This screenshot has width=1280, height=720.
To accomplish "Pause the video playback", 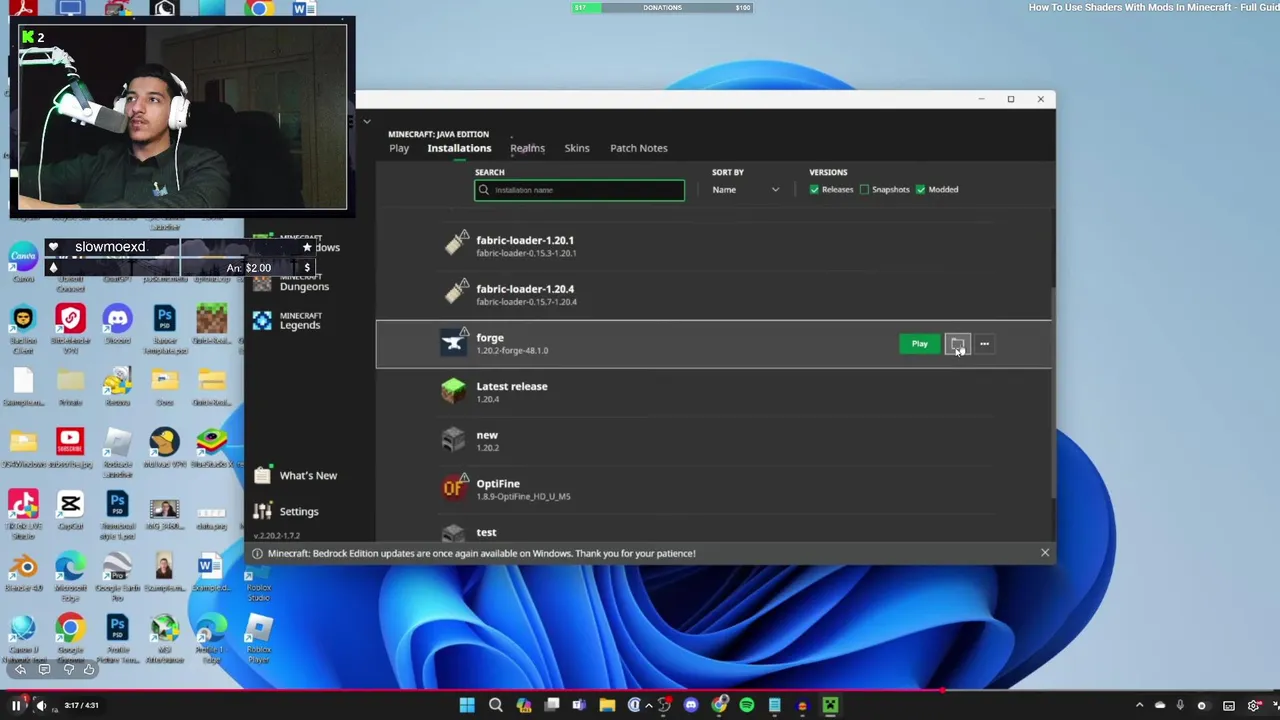I will [x=16, y=705].
